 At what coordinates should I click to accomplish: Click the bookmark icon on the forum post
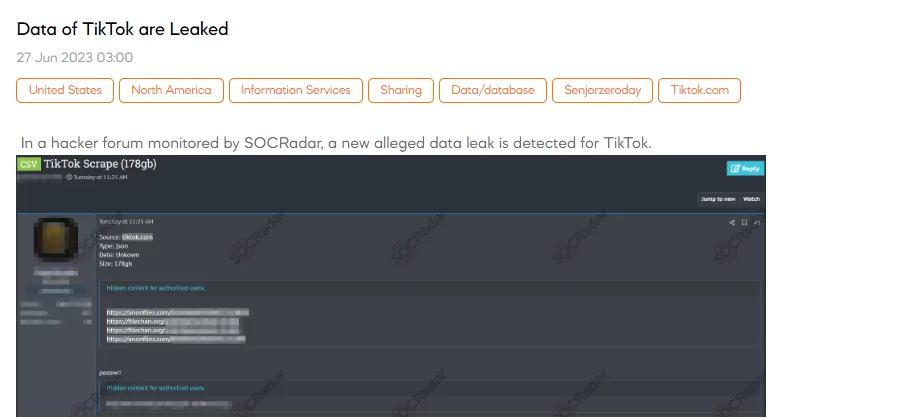(x=745, y=223)
